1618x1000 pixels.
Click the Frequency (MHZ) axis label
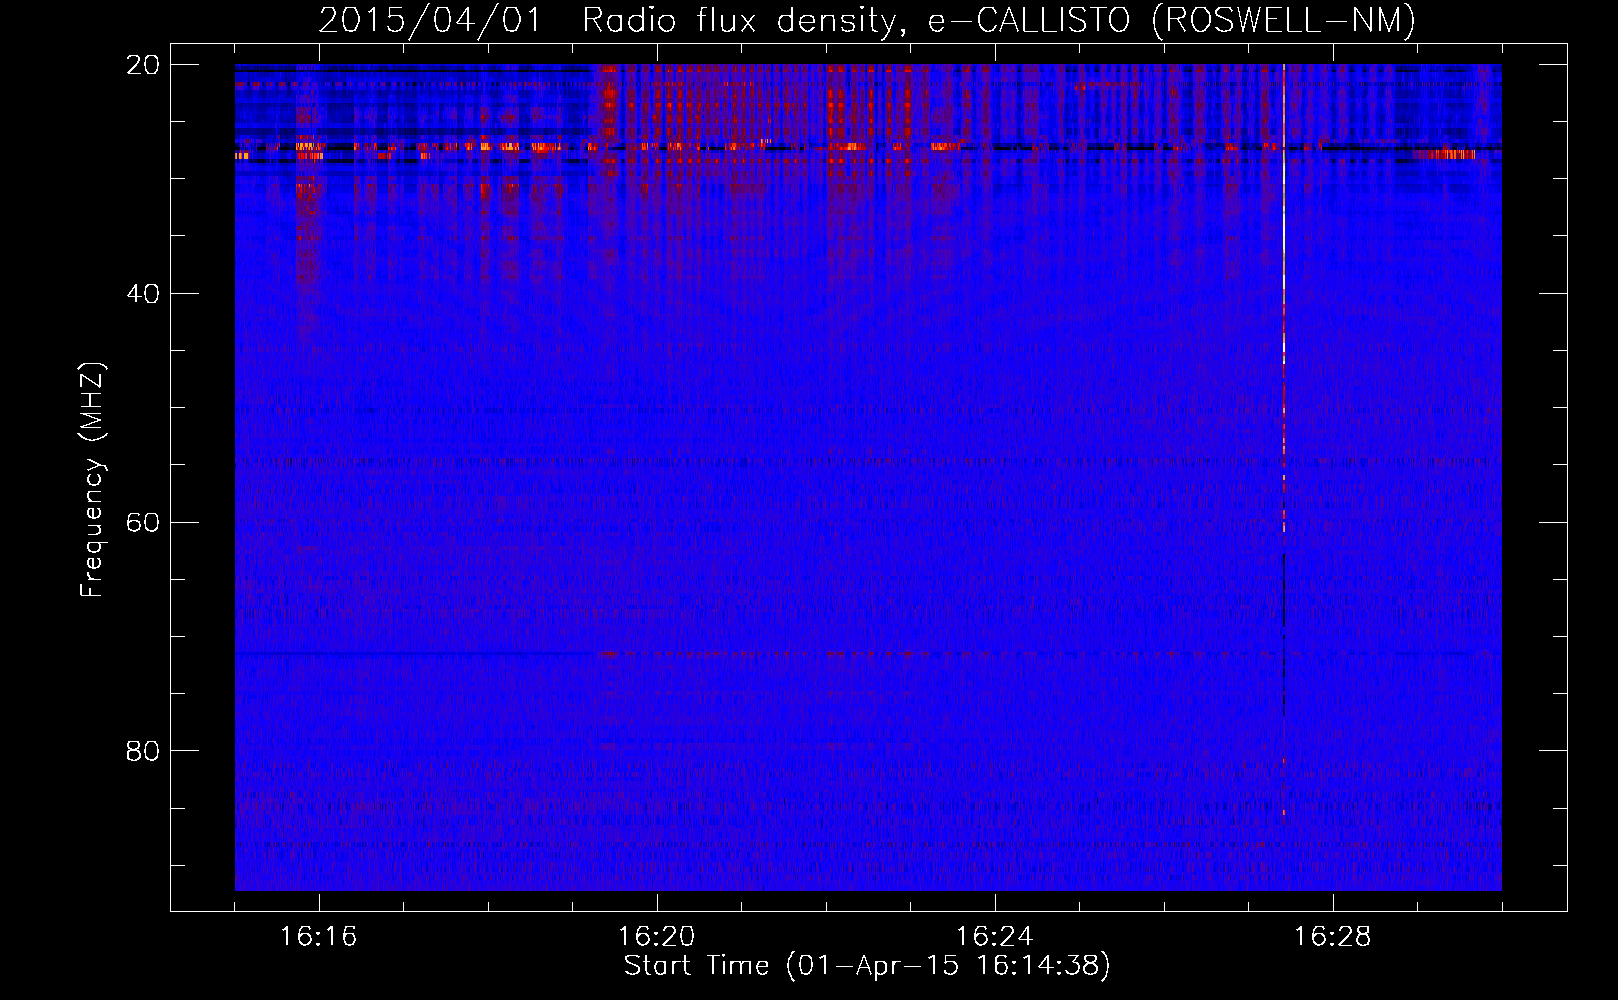coord(92,479)
